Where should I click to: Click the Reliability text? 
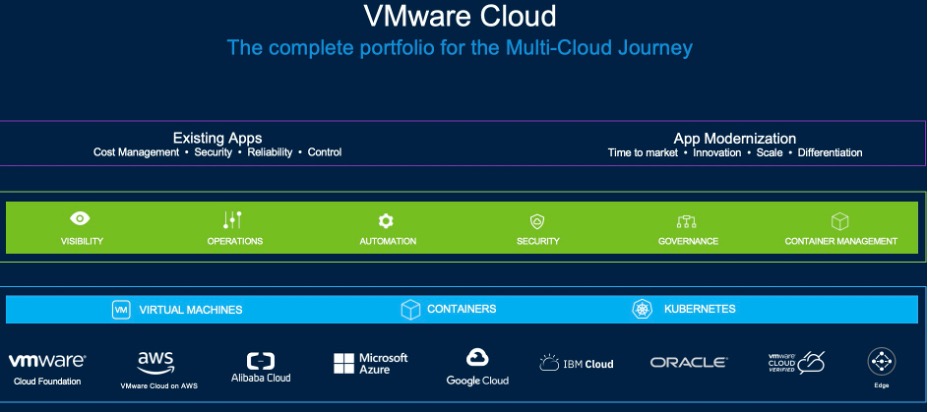(270, 152)
